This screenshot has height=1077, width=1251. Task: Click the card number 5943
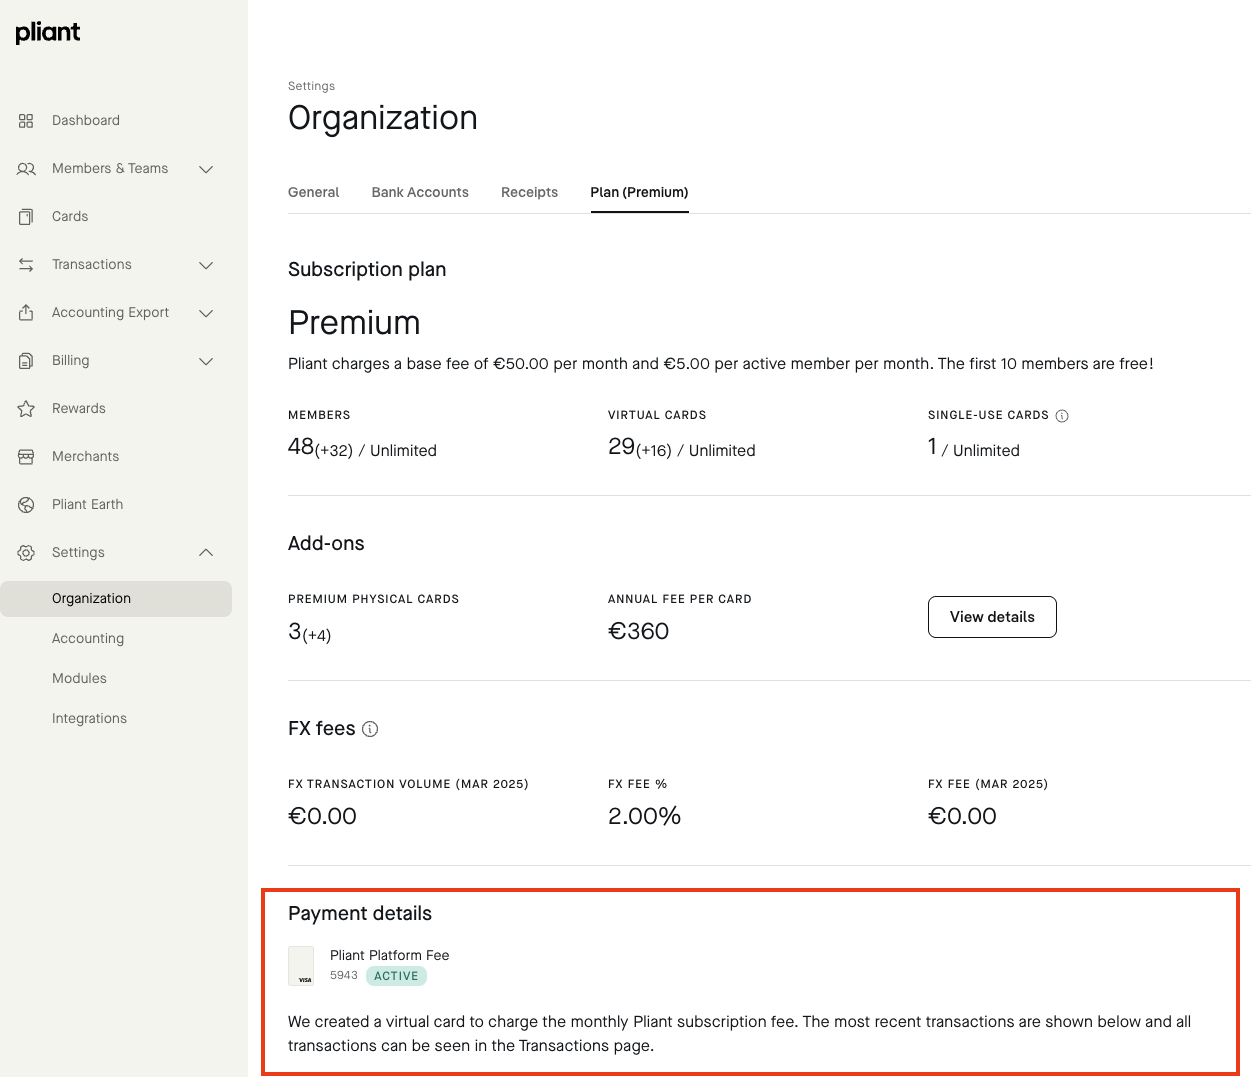(x=343, y=975)
